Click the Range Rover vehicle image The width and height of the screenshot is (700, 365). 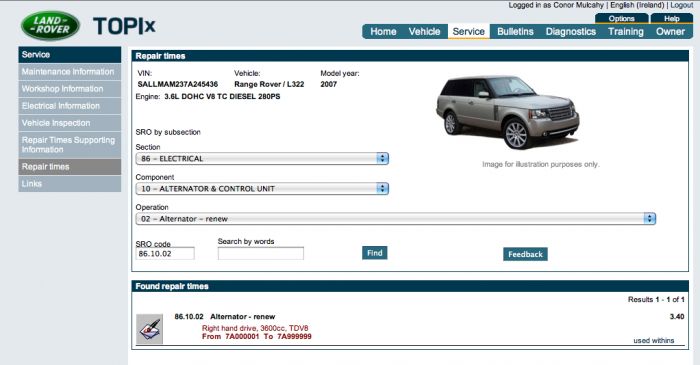pos(508,112)
